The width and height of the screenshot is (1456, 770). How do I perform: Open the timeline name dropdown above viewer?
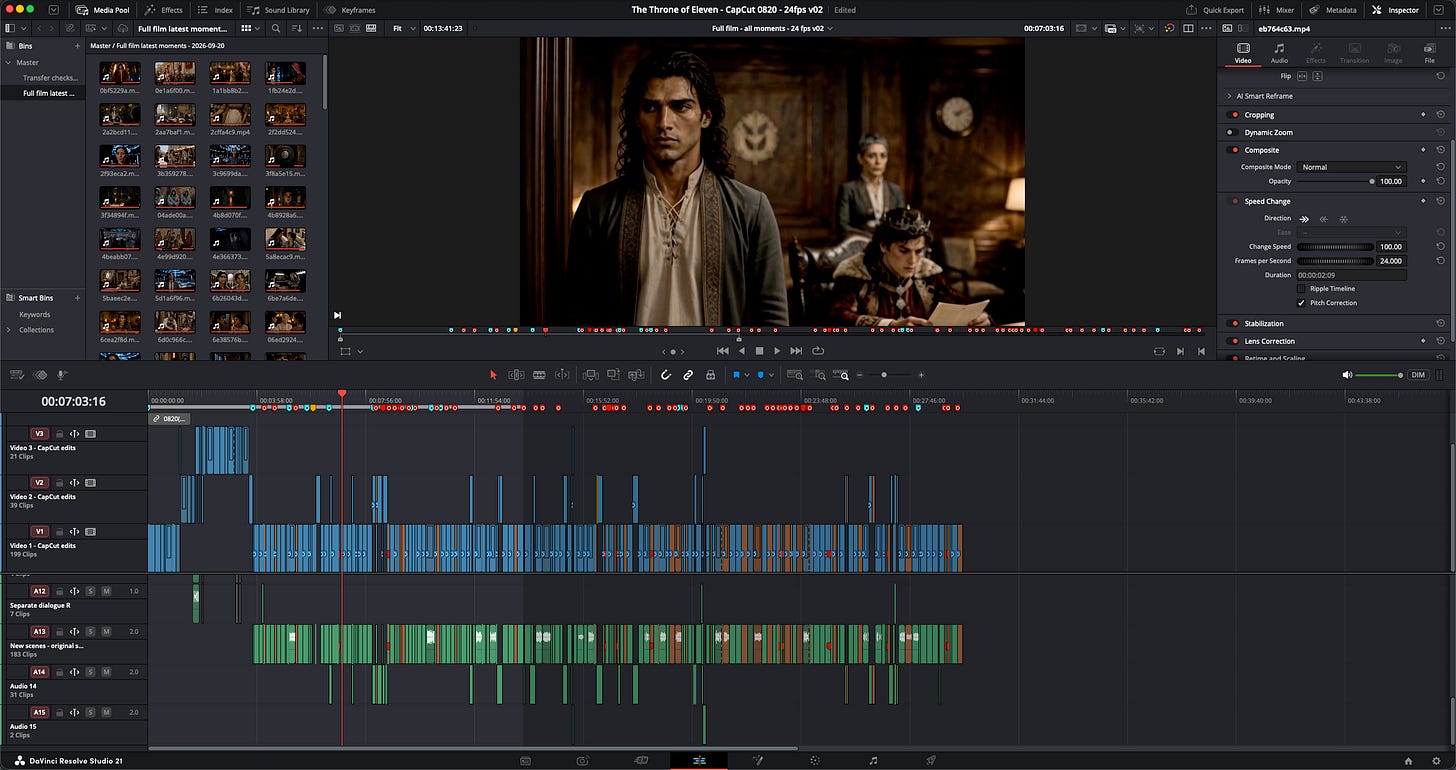[x=772, y=29]
